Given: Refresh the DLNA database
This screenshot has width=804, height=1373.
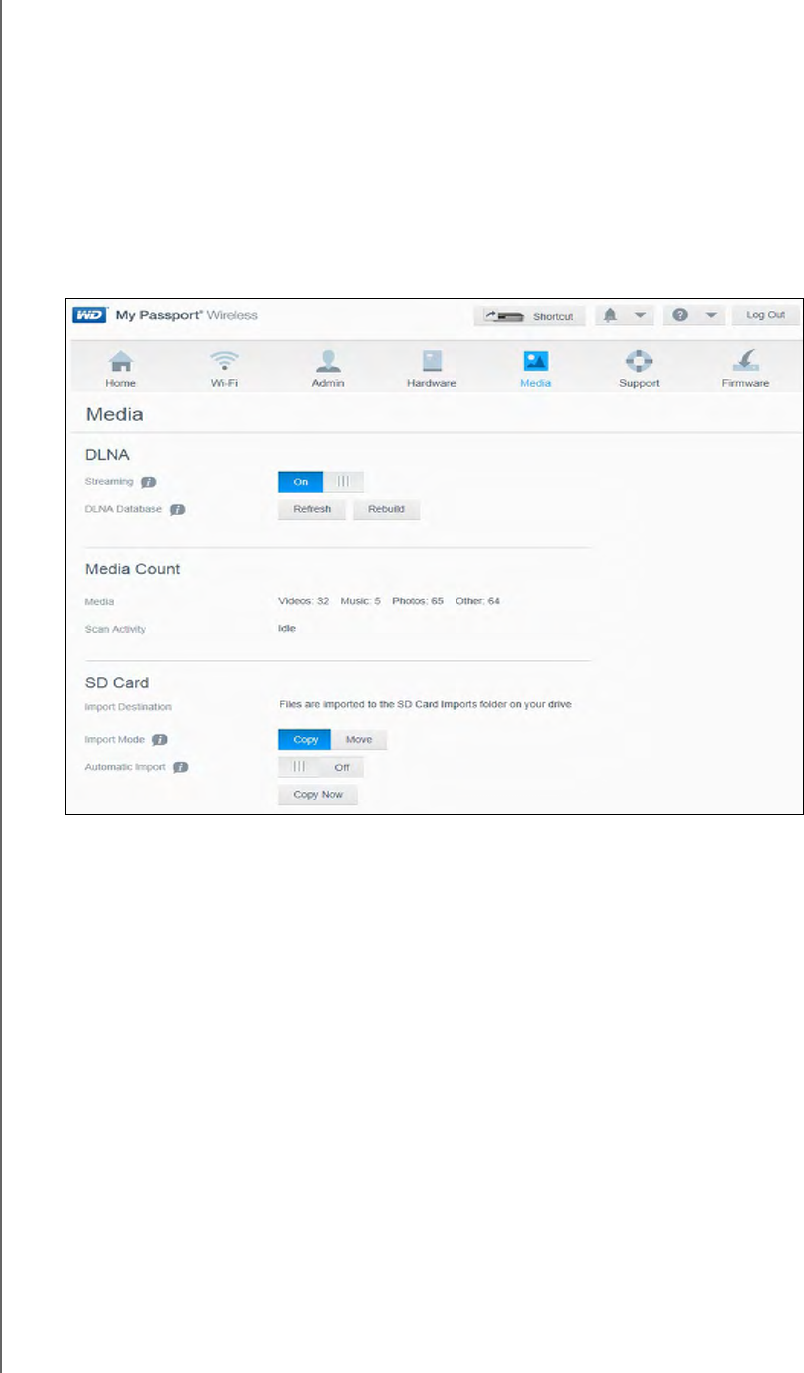Looking at the screenshot, I should click(x=312, y=509).
